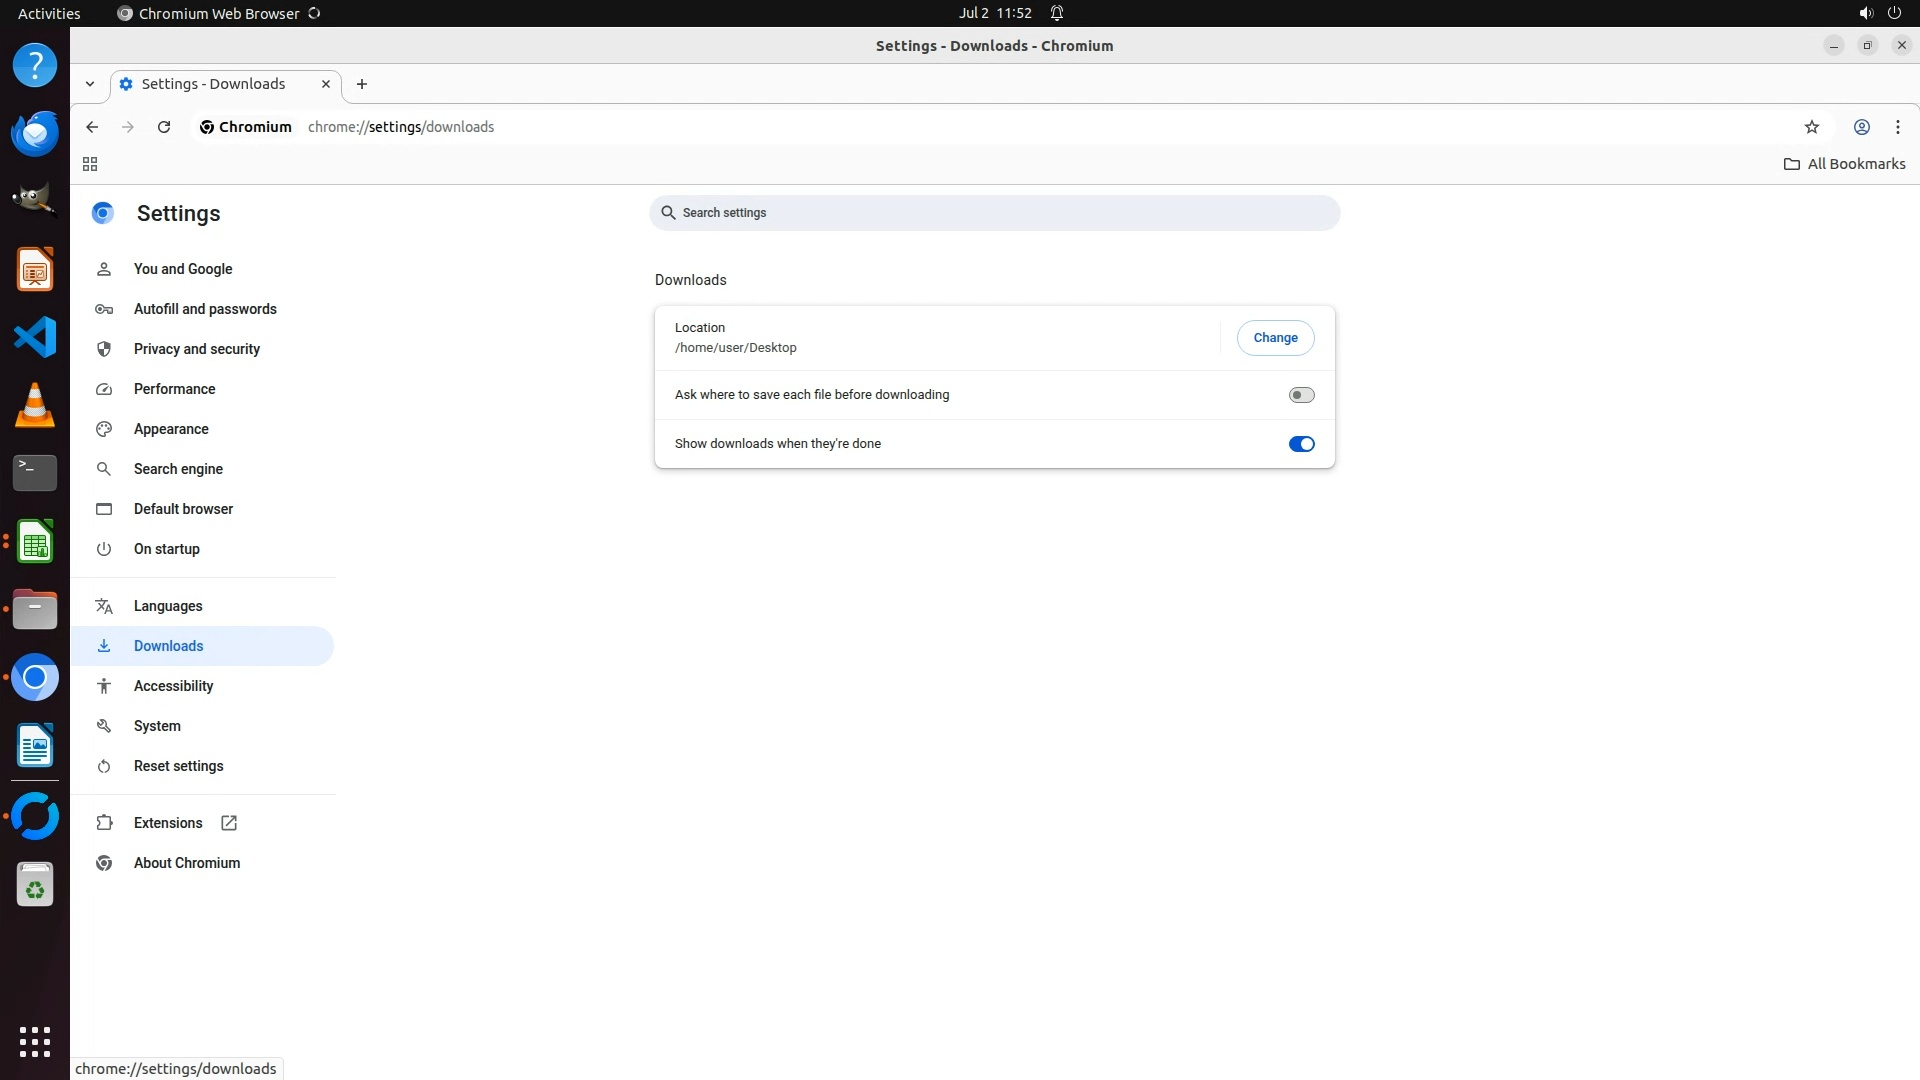The image size is (1920, 1080).
Task: Open the Chromium three-dot menu
Action: [x=1897, y=127]
